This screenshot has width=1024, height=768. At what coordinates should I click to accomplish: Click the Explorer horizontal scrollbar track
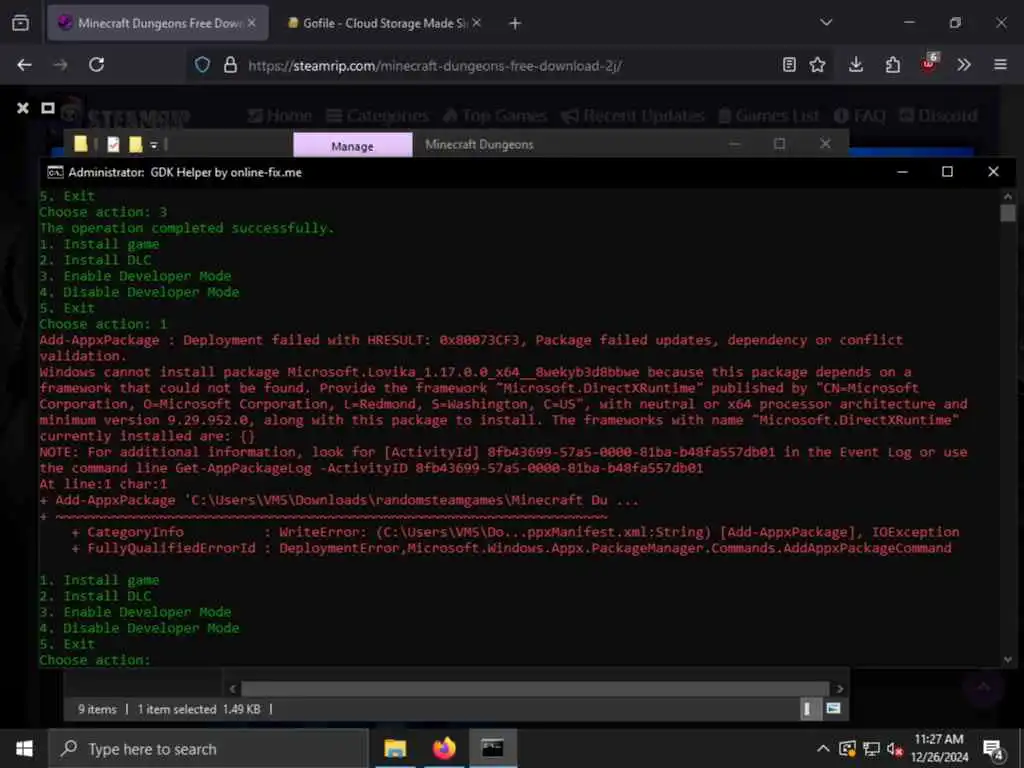click(536, 688)
